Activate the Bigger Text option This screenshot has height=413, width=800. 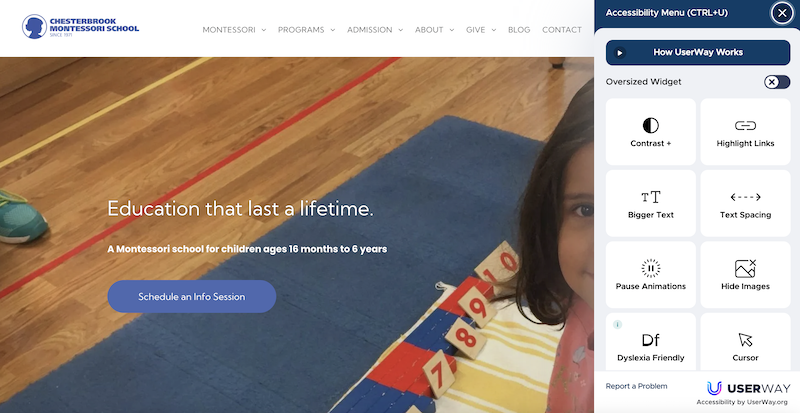coord(651,203)
